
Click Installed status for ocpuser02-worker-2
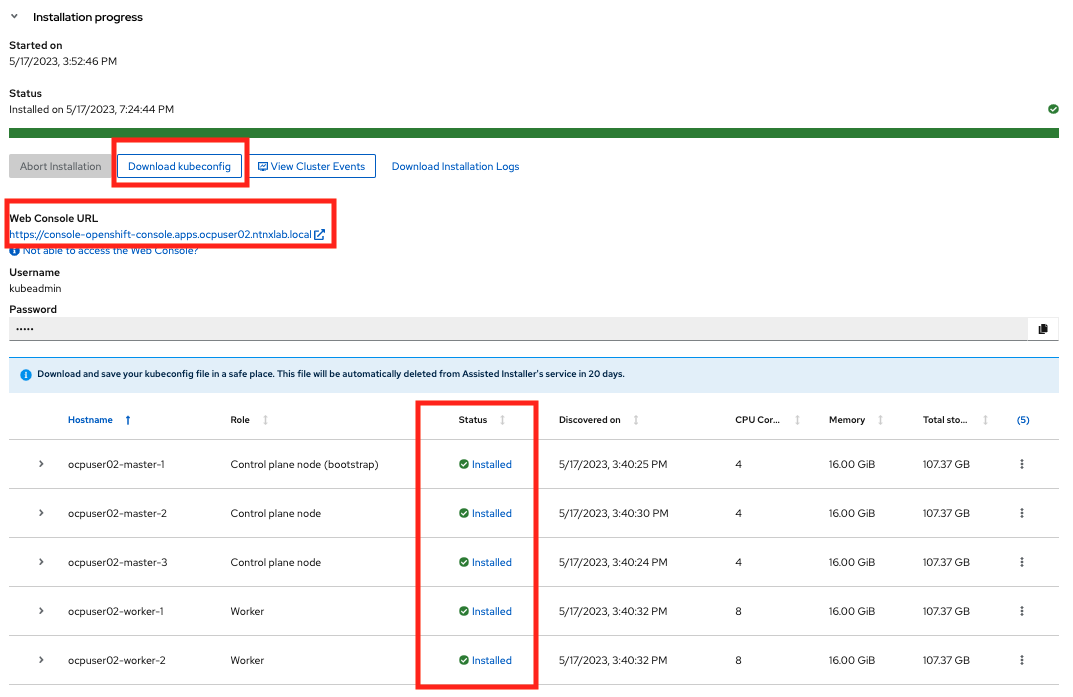491,660
